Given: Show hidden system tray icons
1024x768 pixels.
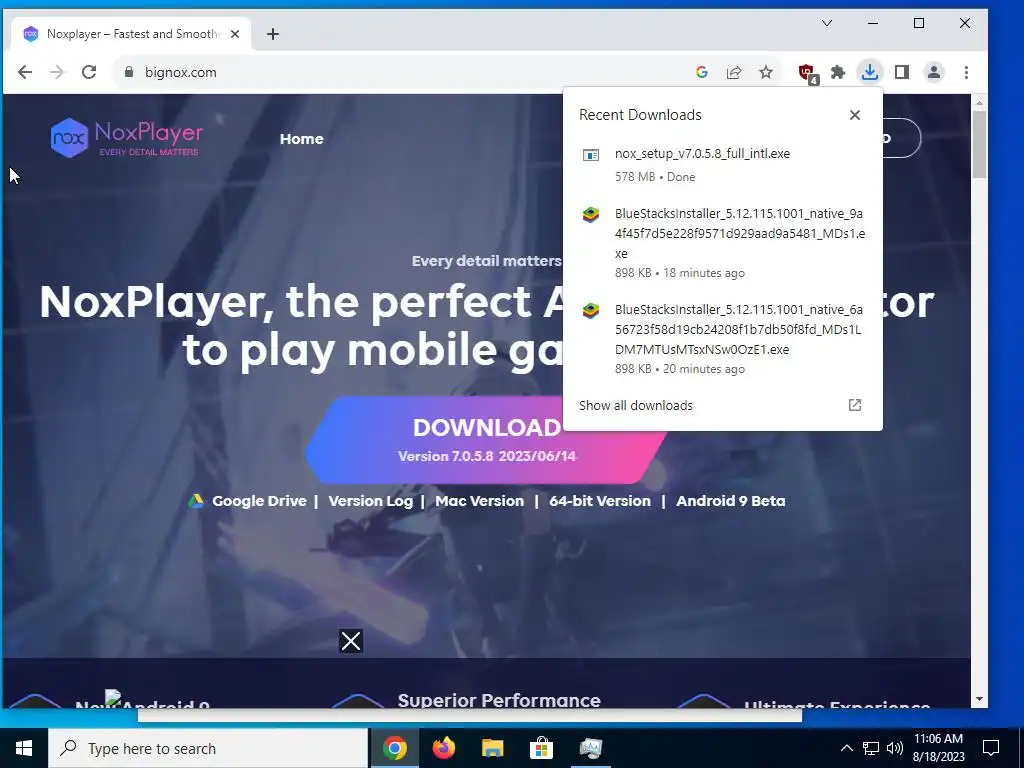Looking at the screenshot, I should (x=846, y=748).
